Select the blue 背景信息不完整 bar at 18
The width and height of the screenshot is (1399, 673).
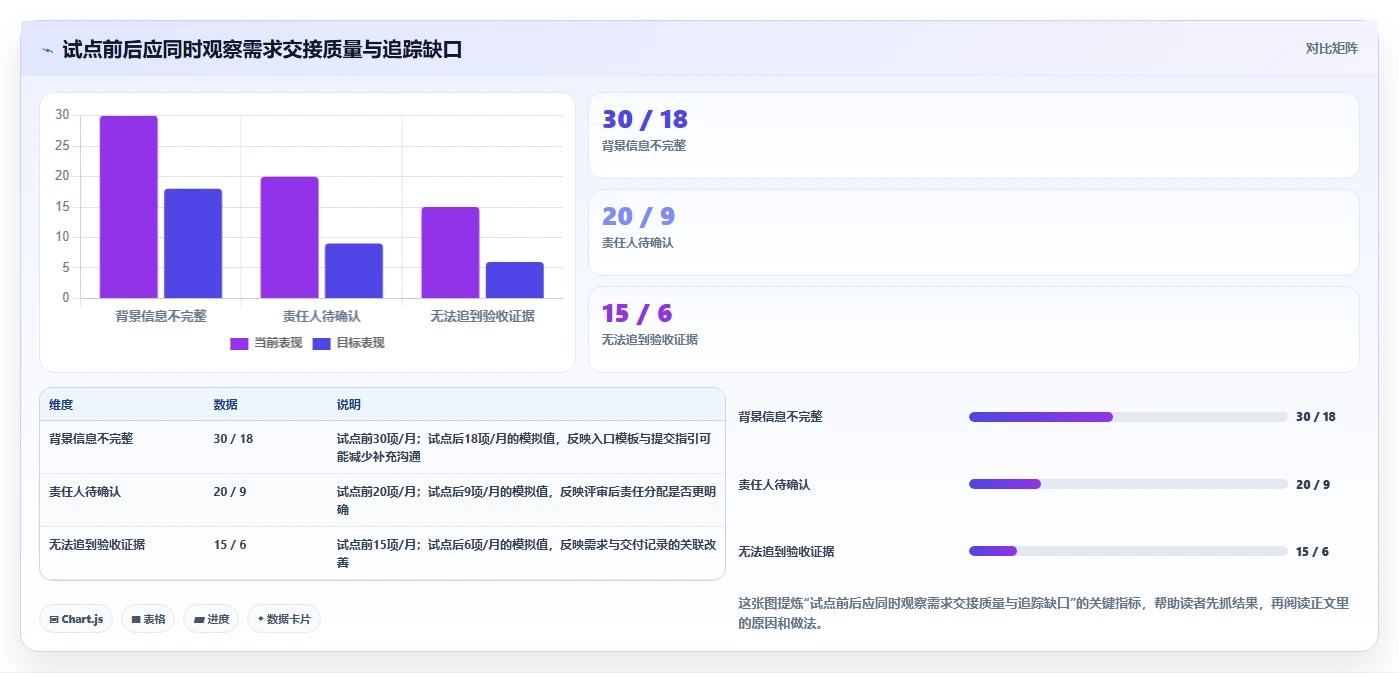pyautogui.click(x=193, y=243)
